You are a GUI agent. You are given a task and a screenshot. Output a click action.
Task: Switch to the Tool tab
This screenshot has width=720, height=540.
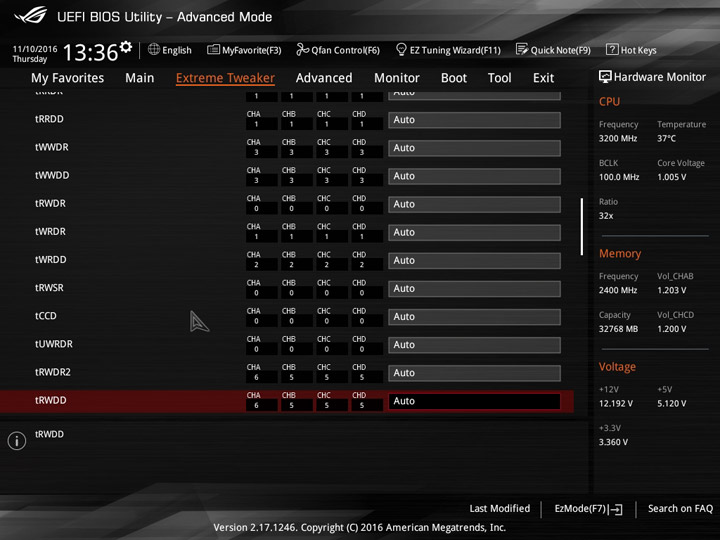500,78
